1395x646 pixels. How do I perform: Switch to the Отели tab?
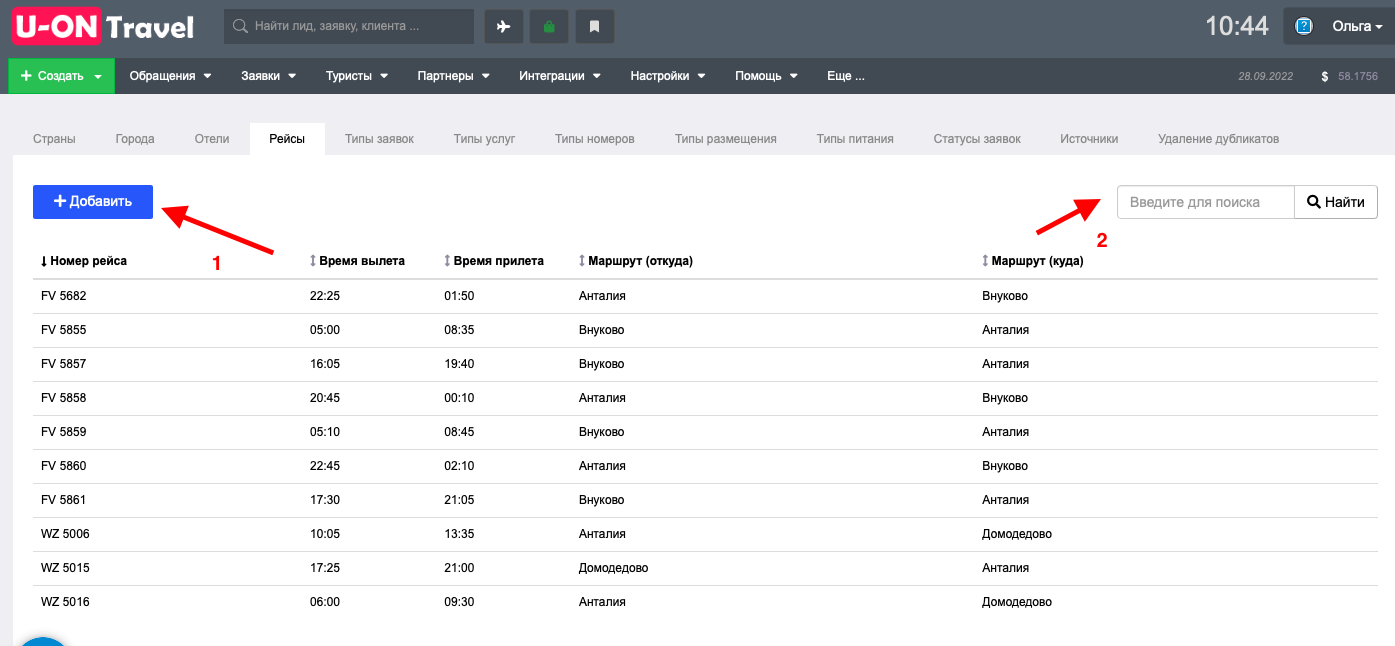(212, 139)
